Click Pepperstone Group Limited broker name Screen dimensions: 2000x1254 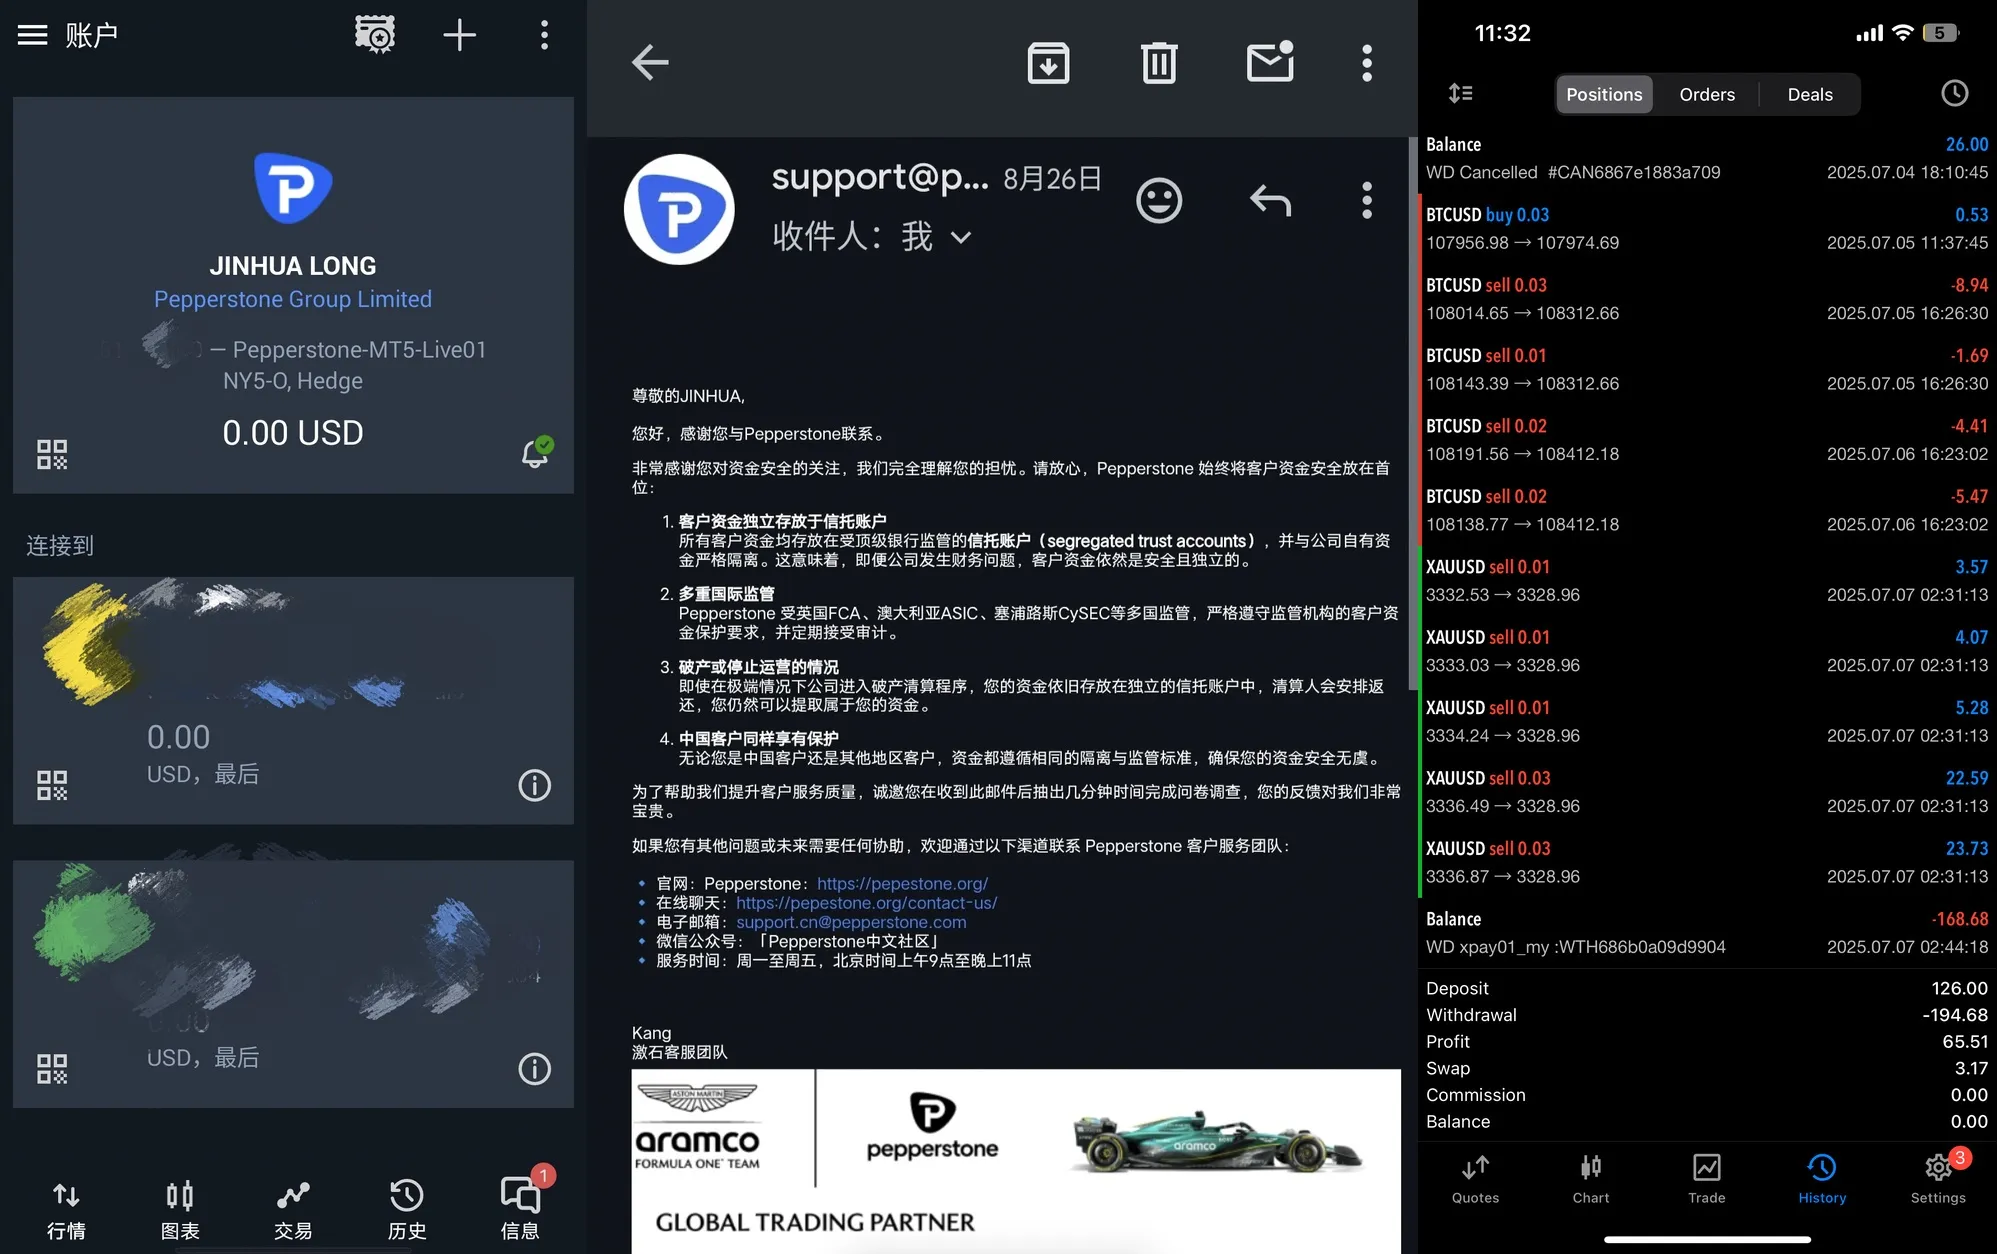293,299
